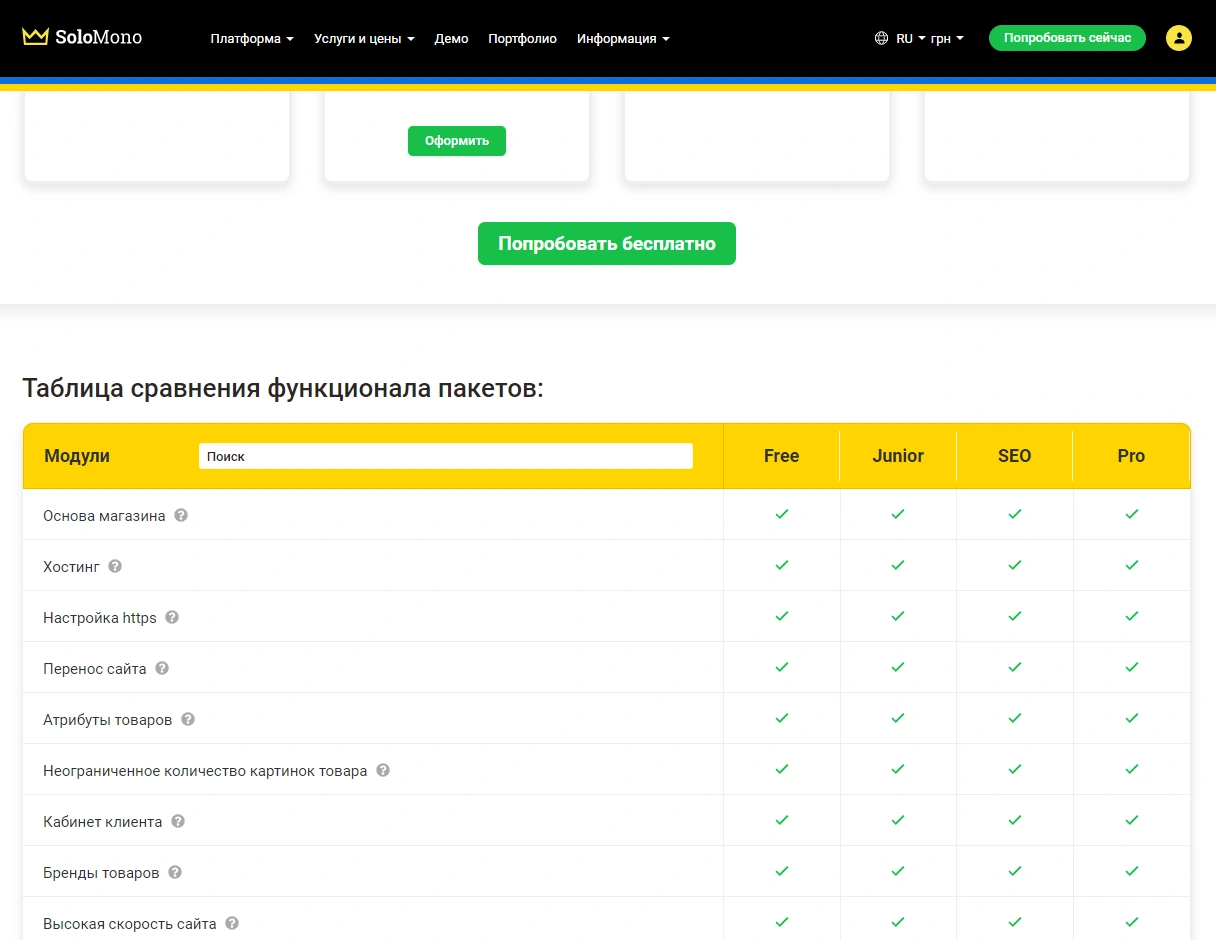Open the Портфолио menu item

pos(522,39)
